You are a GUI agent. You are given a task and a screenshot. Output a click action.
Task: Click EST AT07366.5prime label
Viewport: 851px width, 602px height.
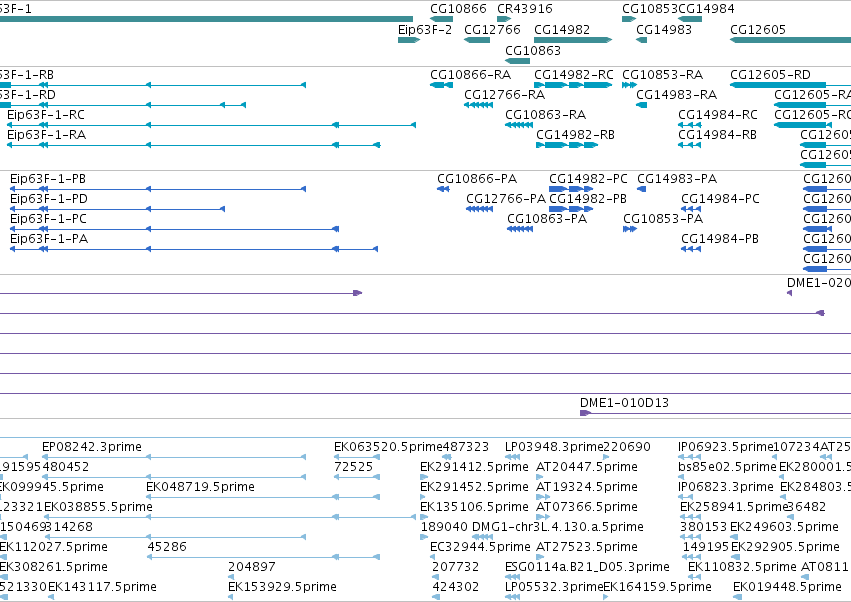pyautogui.click(x=587, y=507)
